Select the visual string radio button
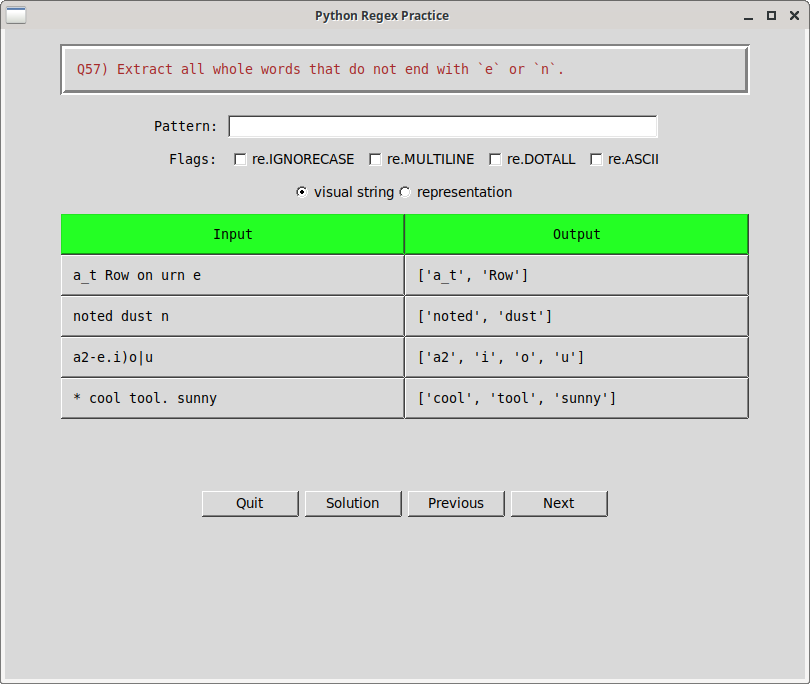Viewport: 810px width, 684px height. (x=301, y=192)
